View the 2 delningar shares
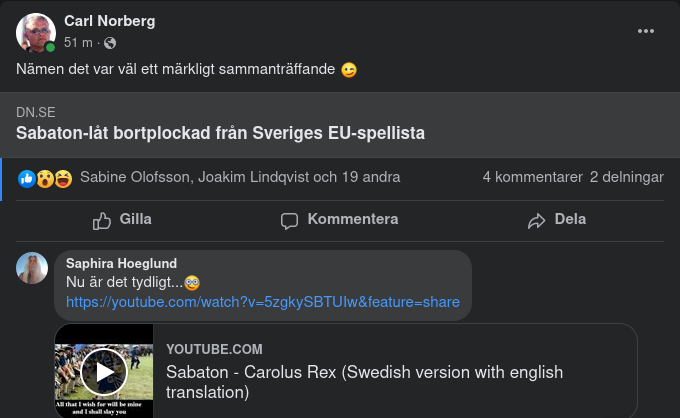Viewport: 680px width, 418px height. 627,177
